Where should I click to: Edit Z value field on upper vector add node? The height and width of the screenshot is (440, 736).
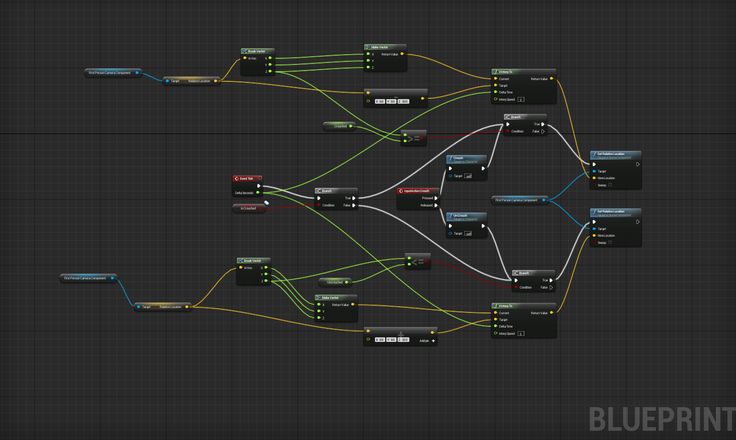pyautogui.click(x=403, y=101)
